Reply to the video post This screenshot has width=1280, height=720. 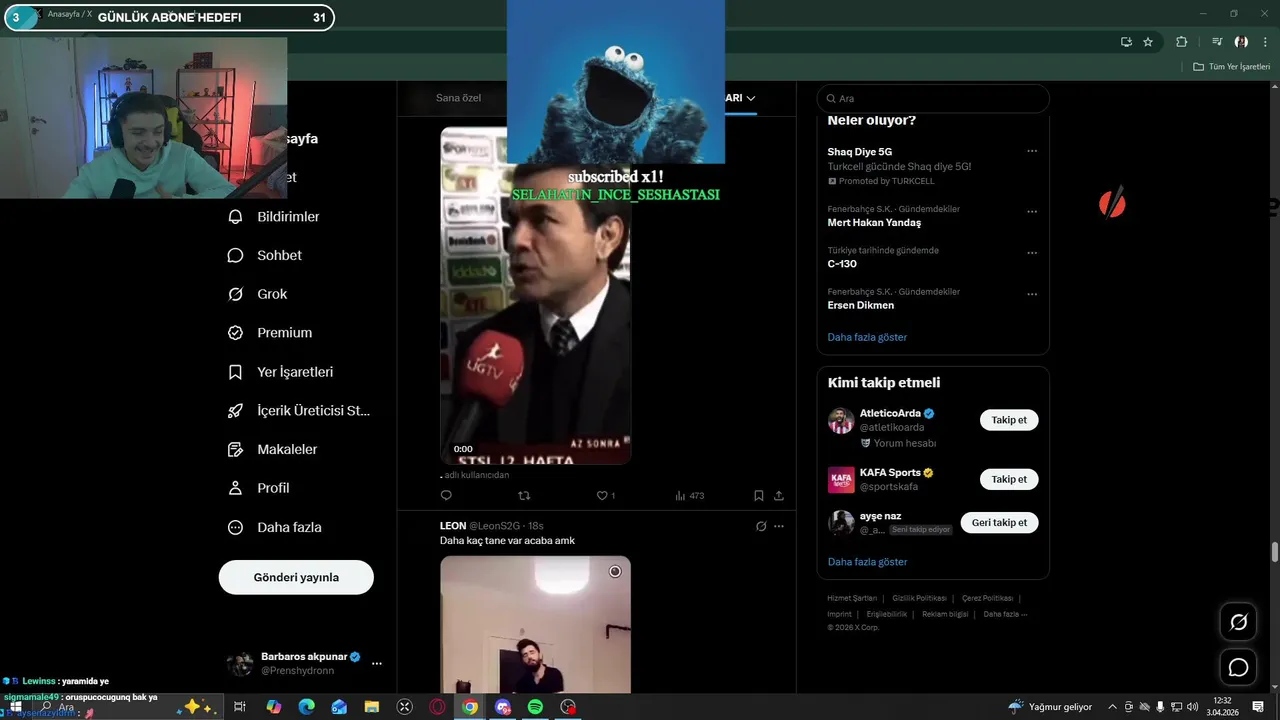pos(446,495)
